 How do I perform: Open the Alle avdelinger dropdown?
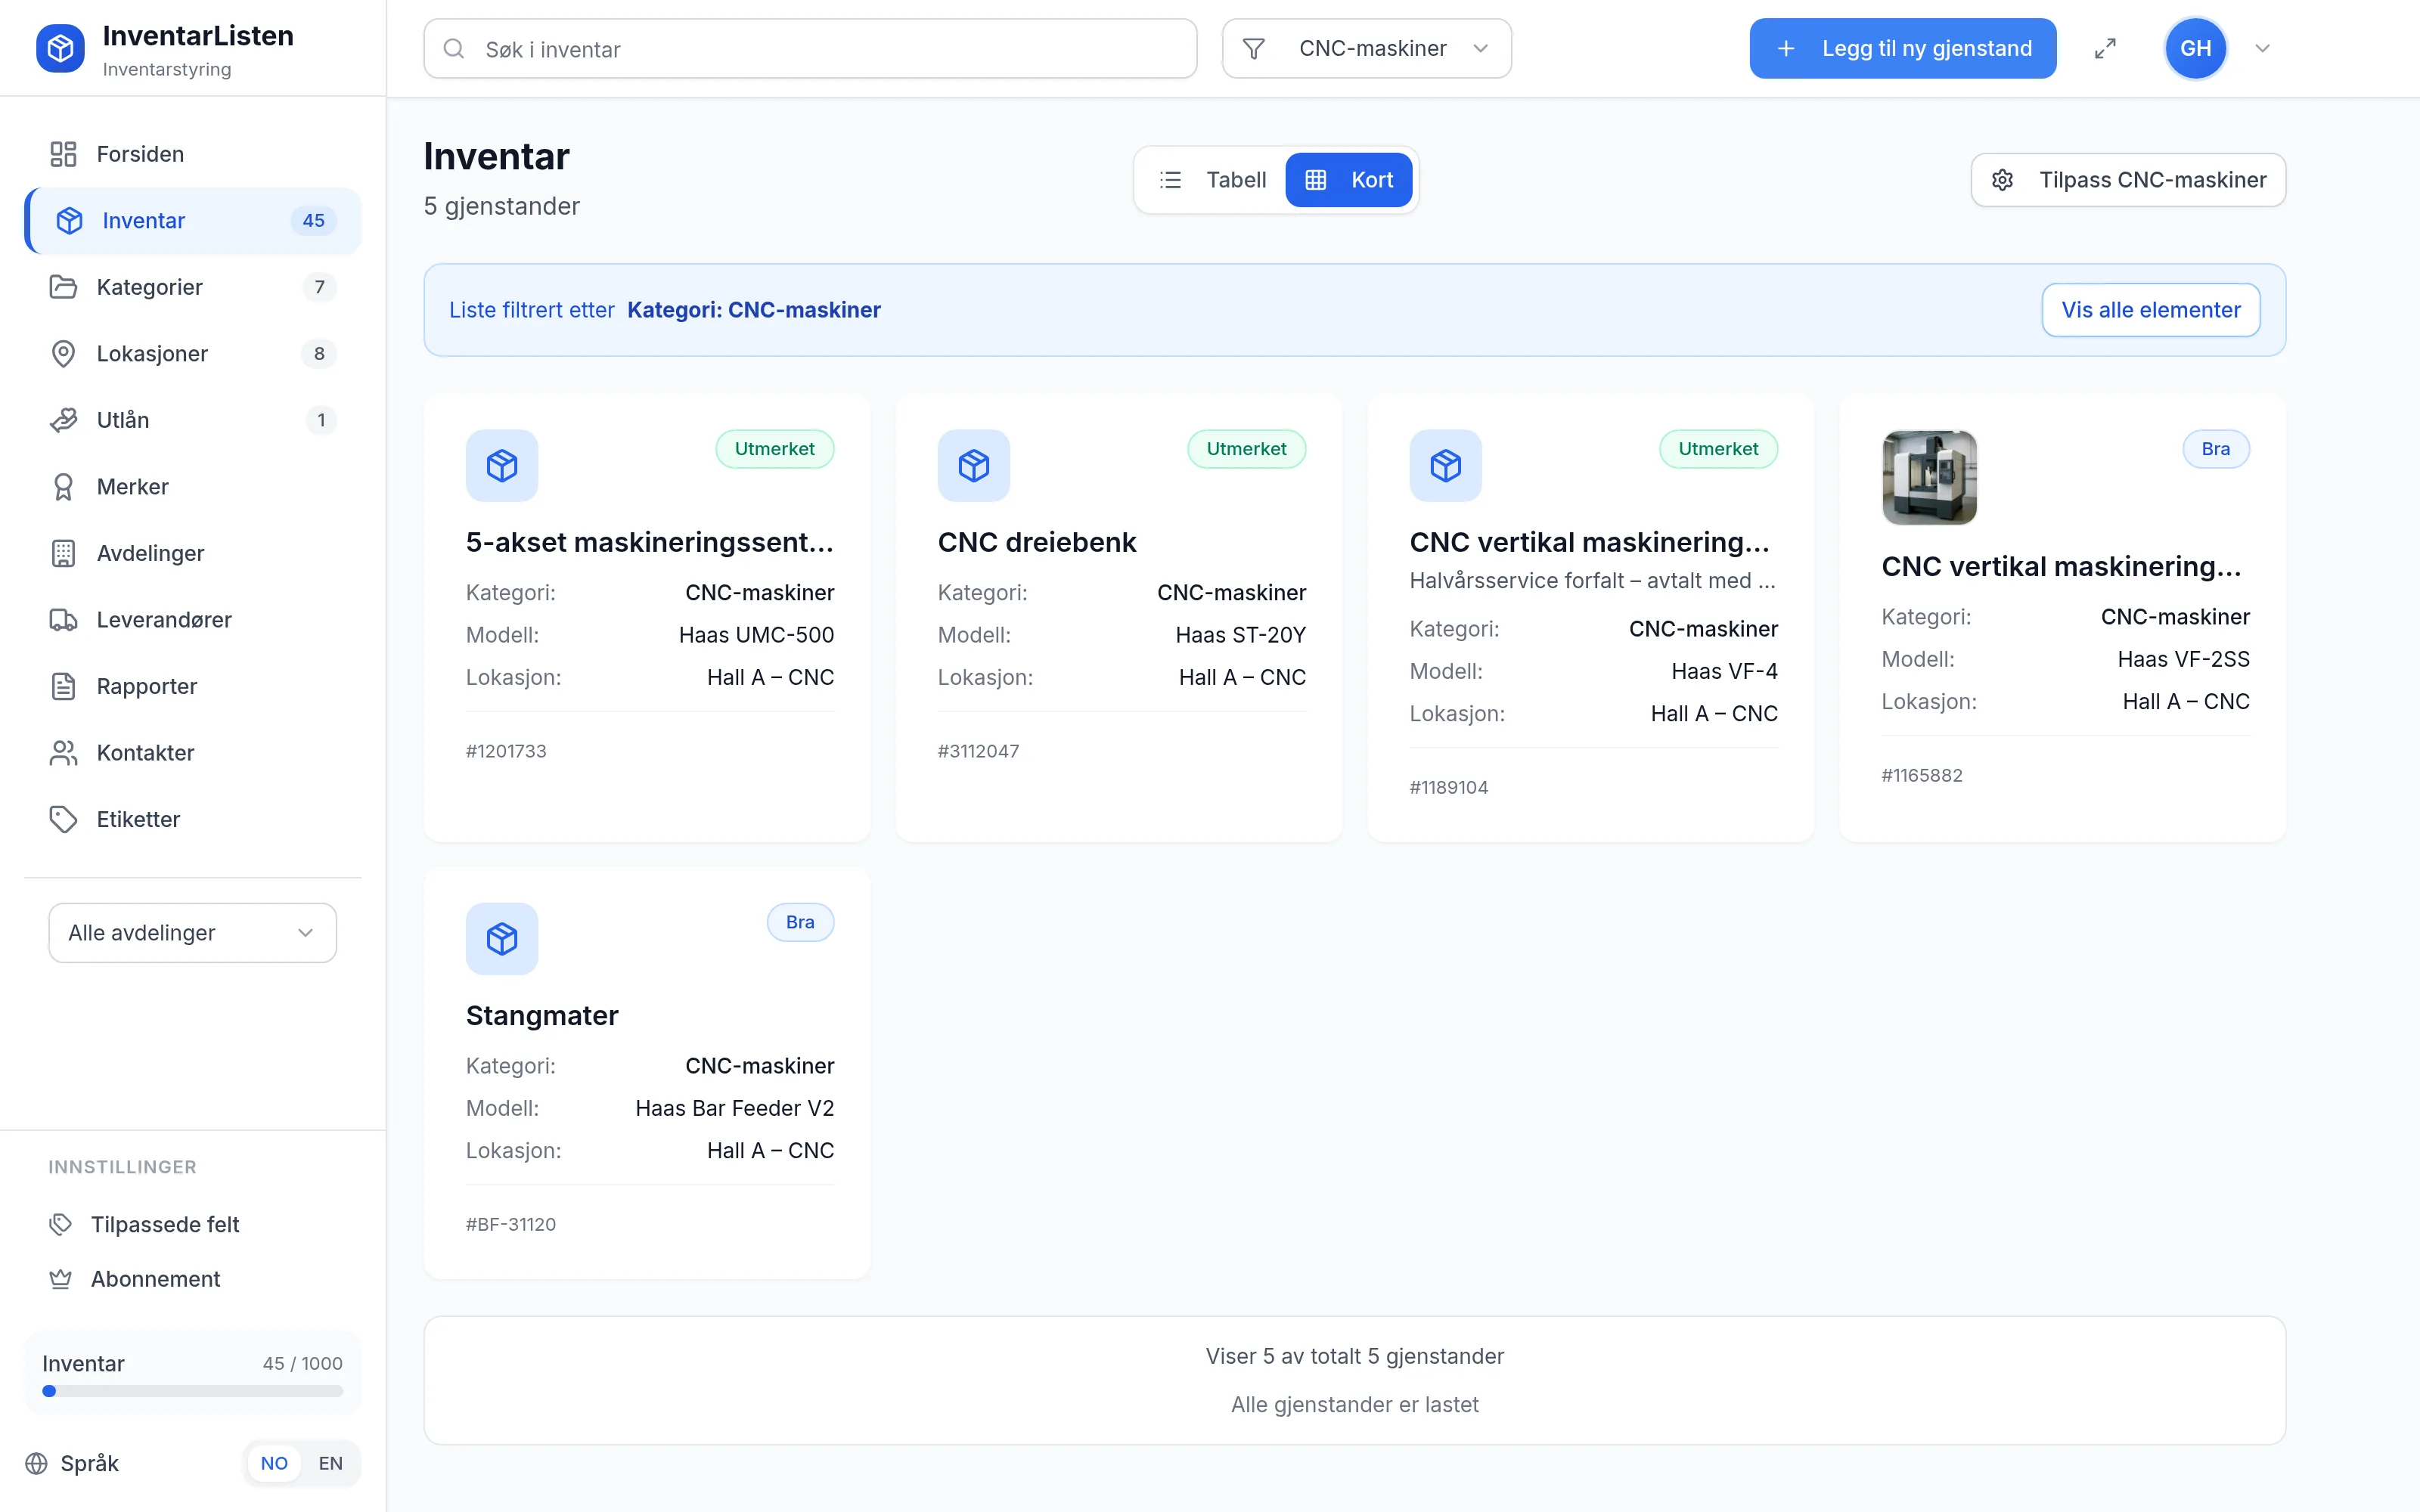click(x=192, y=933)
